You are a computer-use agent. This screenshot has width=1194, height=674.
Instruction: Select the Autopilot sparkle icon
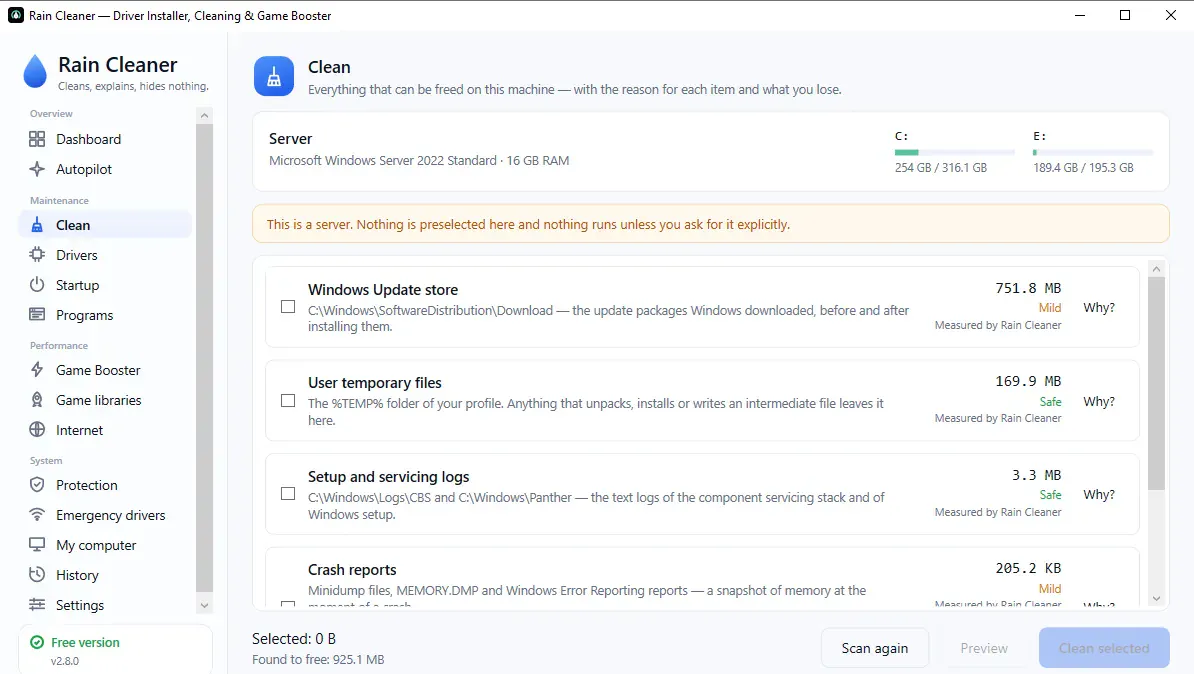pos(37,169)
